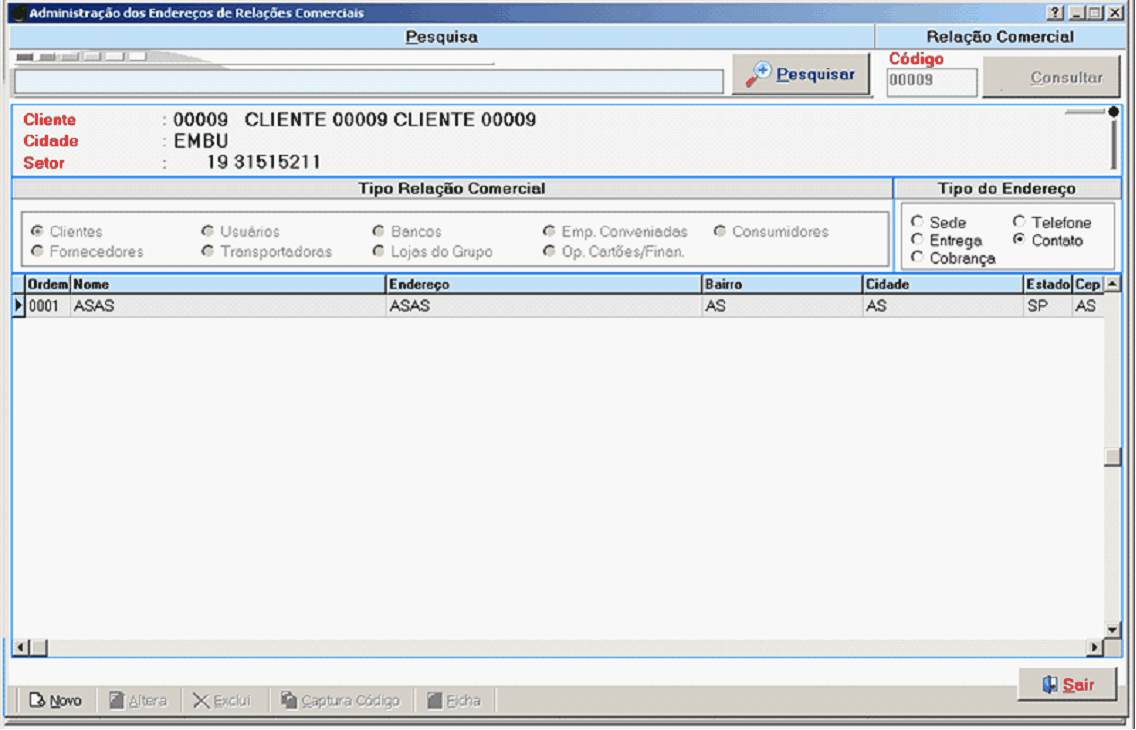Sort by the Nome column header
This screenshot has width=1136, height=730.
228,285
